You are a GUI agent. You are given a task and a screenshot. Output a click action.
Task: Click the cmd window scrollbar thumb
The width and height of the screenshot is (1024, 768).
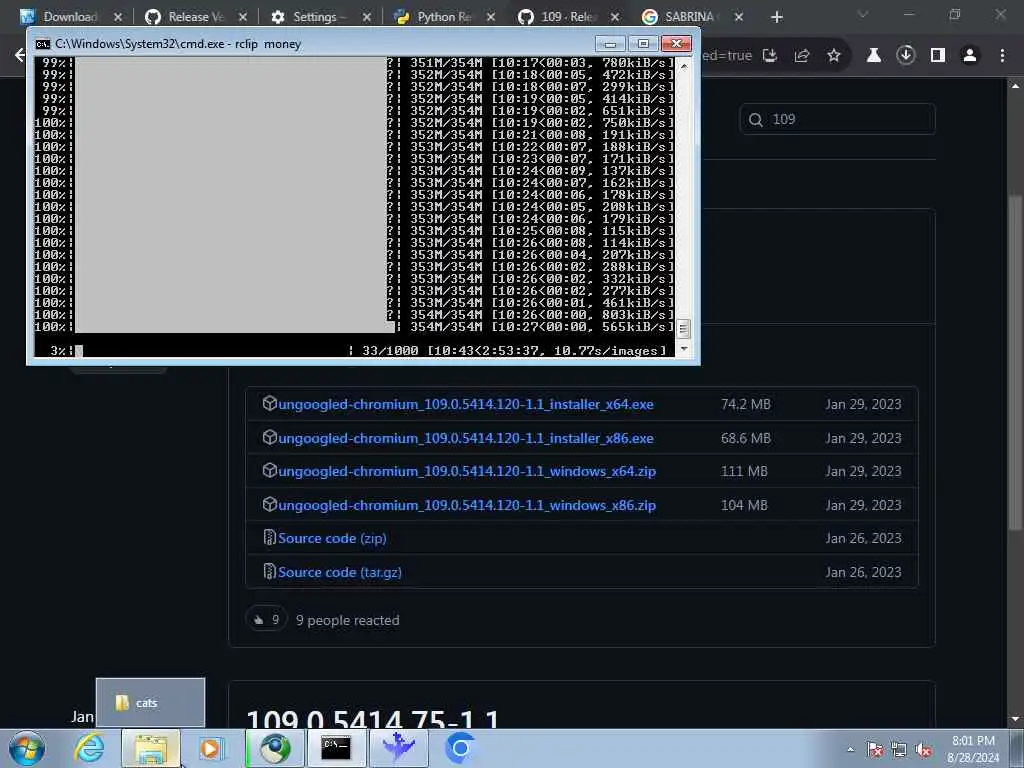tap(684, 328)
